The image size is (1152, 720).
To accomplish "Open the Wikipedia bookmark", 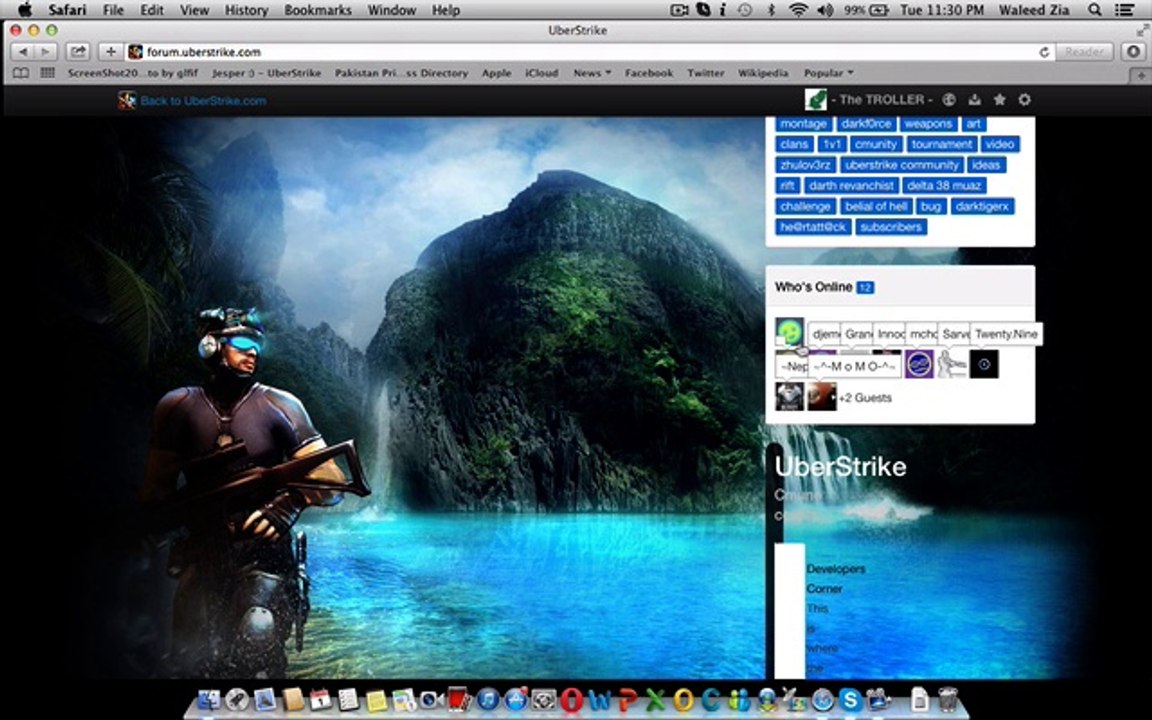I will click(763, 73).
